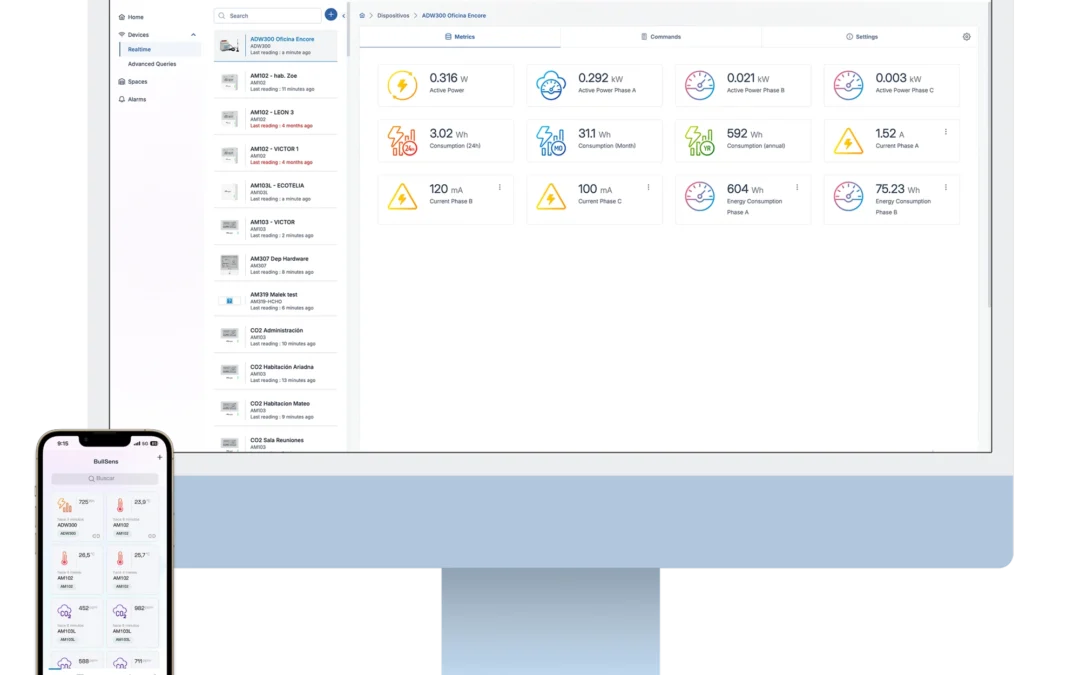Go to Alarms in the sidebar

(x=137, y=99)
